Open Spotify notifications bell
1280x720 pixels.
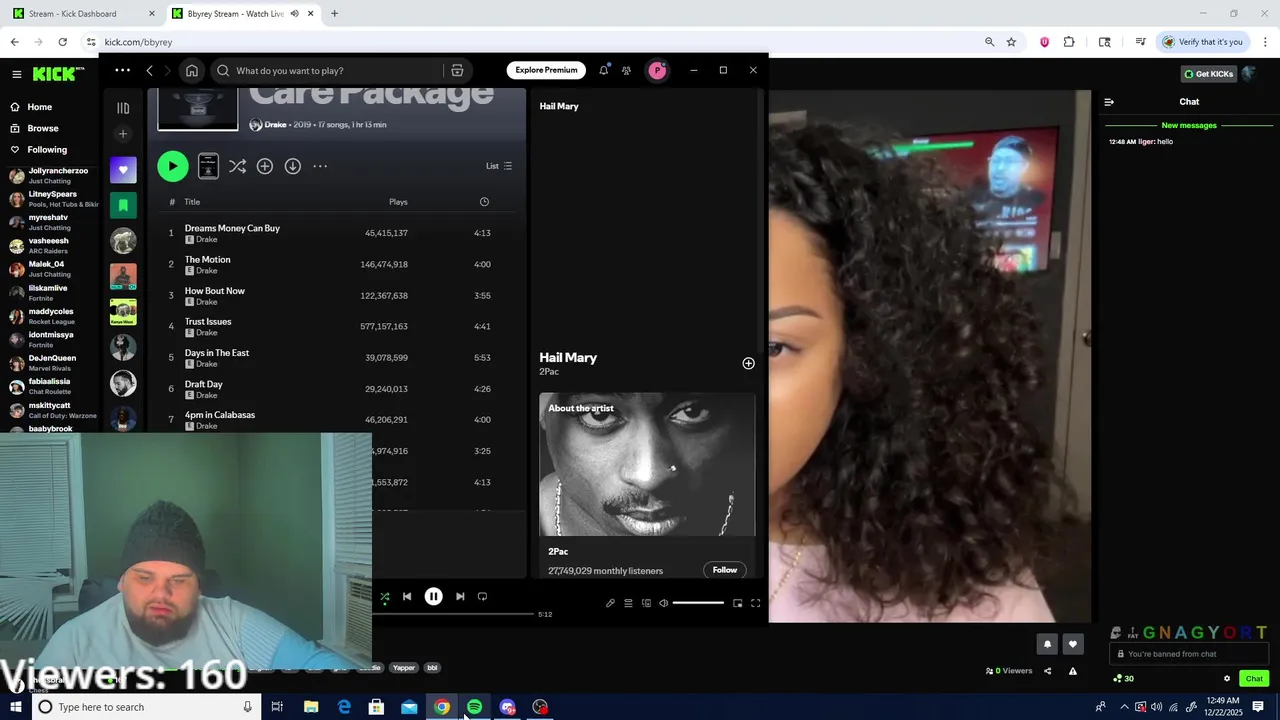click(x=604, y=70)
